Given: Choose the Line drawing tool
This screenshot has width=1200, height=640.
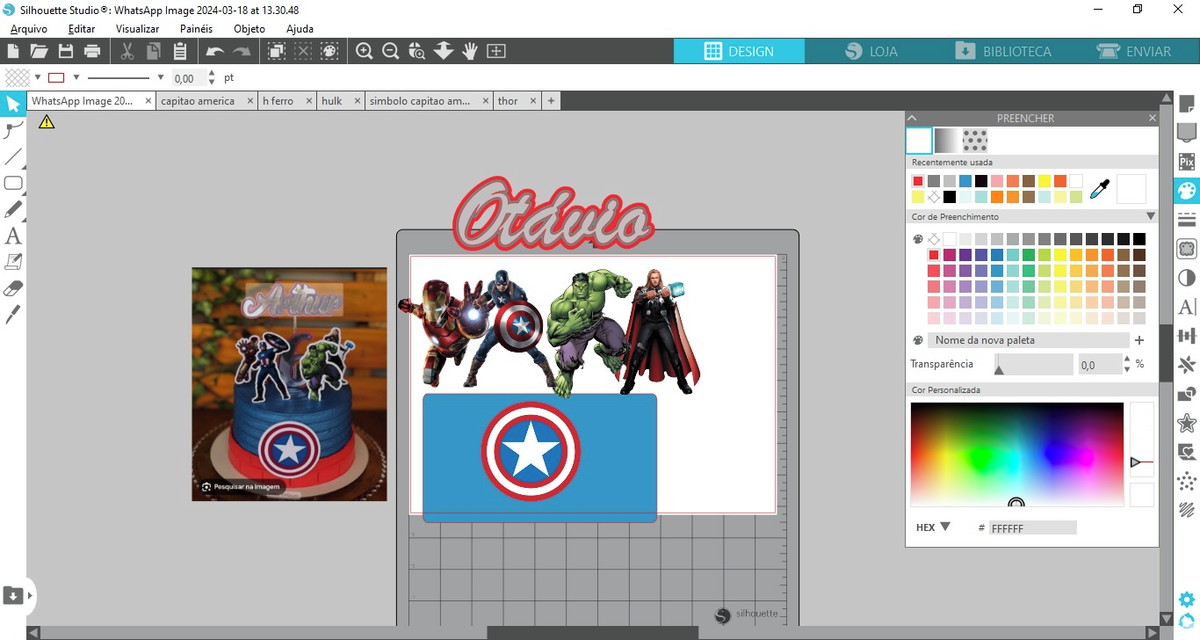Looking at the screenshot, I should (13, 157).
